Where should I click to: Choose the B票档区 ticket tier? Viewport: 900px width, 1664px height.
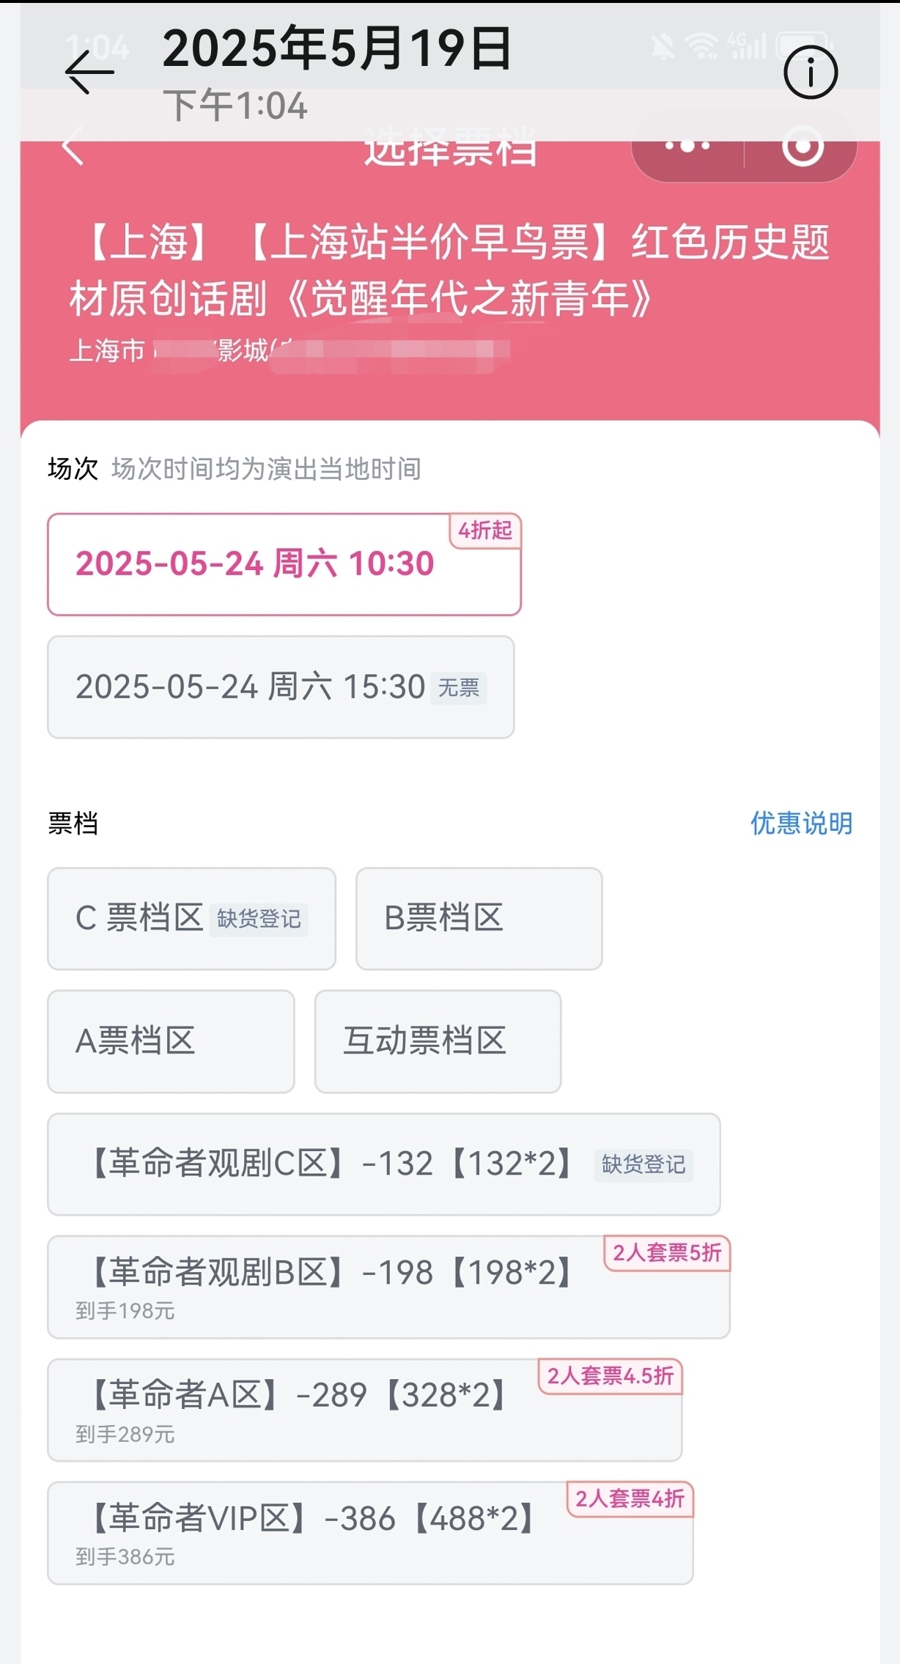click(x=479, y=918)
